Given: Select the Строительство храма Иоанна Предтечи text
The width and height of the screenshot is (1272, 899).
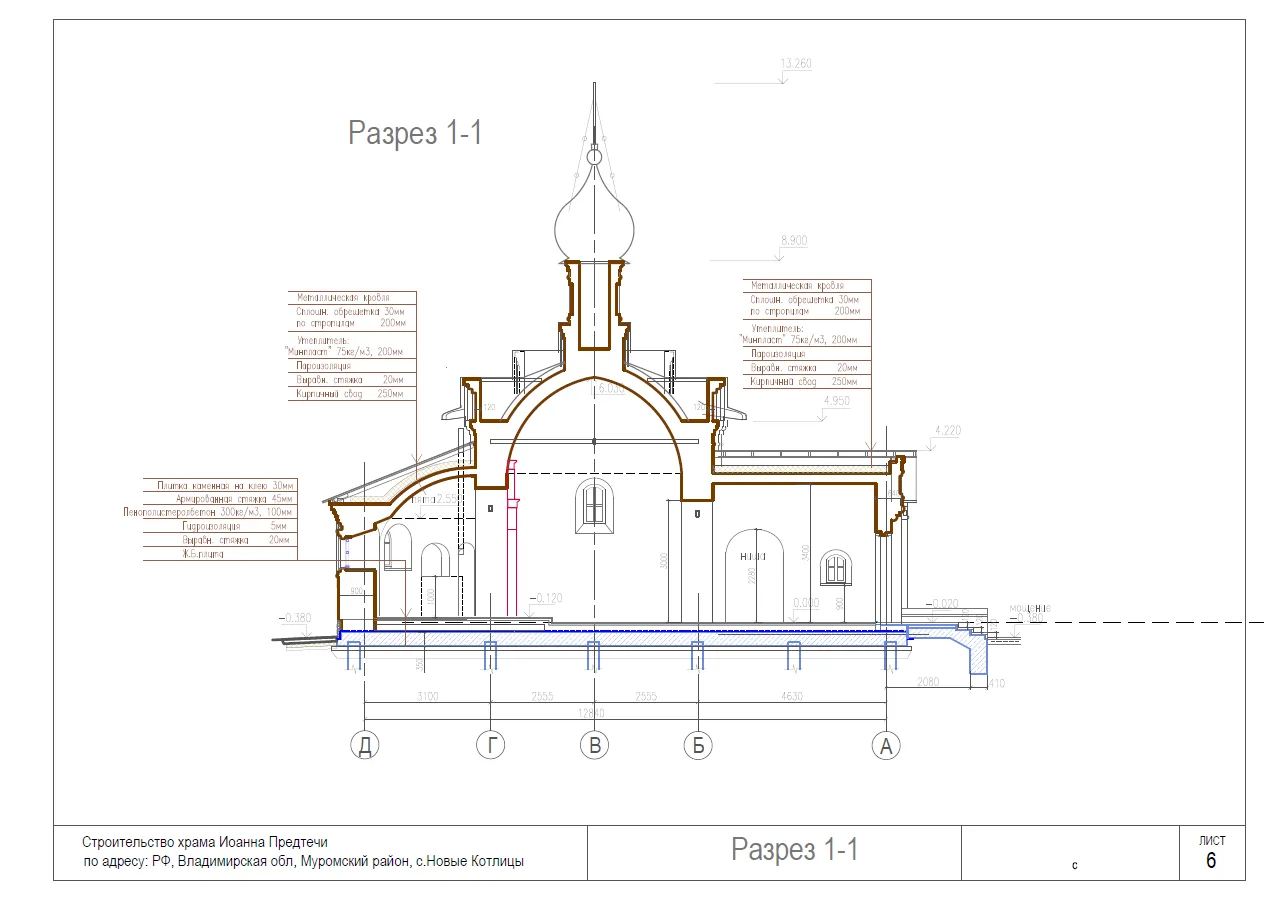Looking at the screenshot, I should click(x=205, y=843).
